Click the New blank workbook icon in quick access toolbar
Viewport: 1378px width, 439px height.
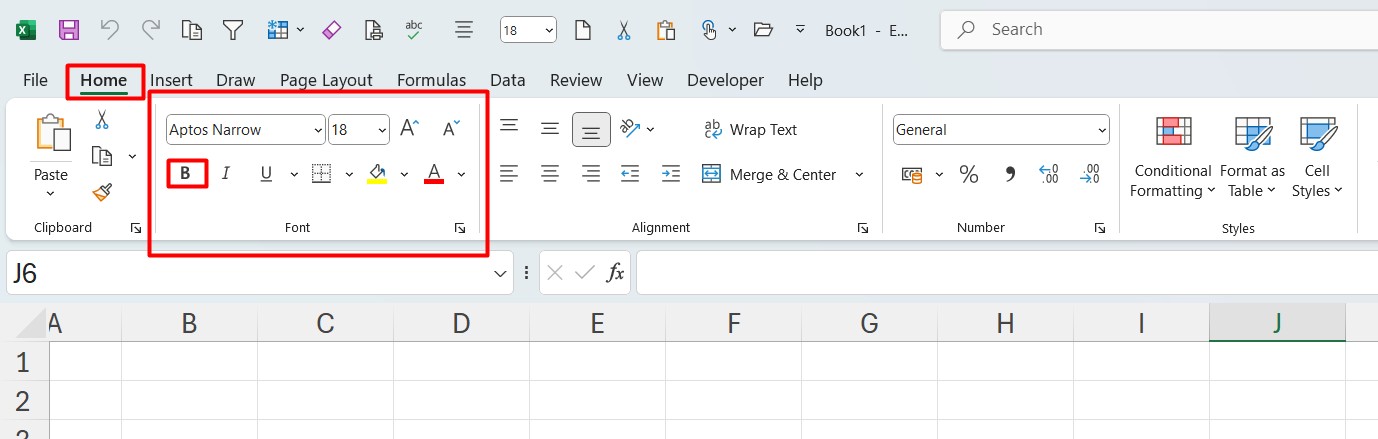[x=582, y=30]
